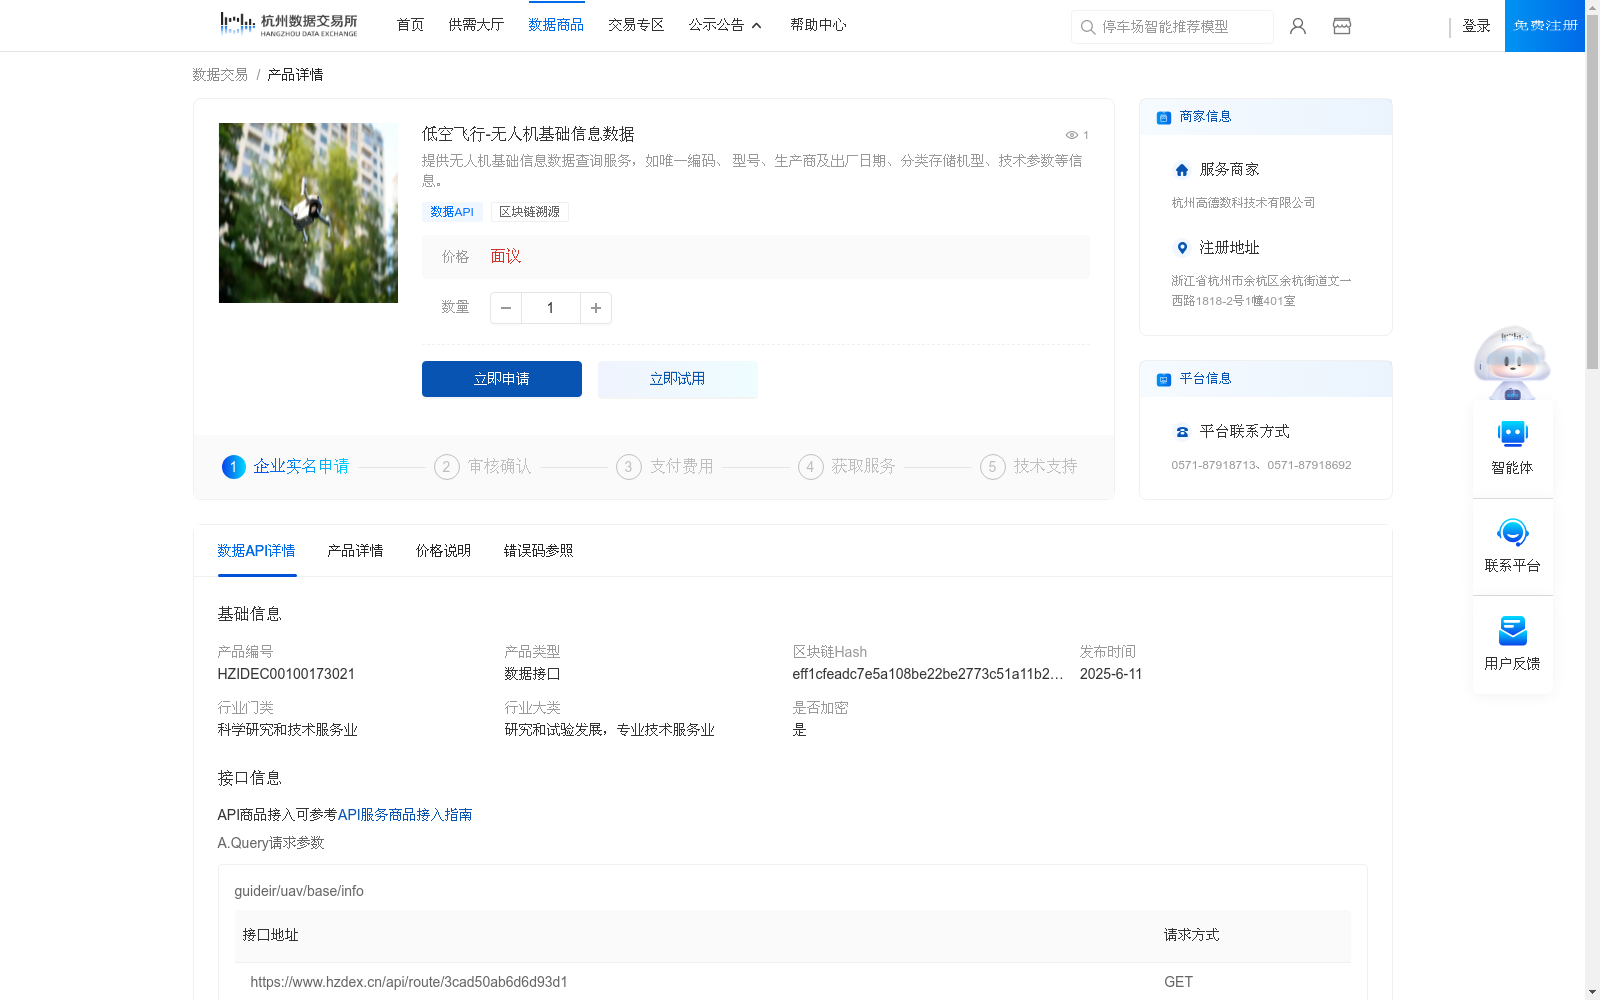The height and width of the screenshot is (1000, 1600).
Task: Click the search magnifier icon
Action: (x=1088, y=27)
